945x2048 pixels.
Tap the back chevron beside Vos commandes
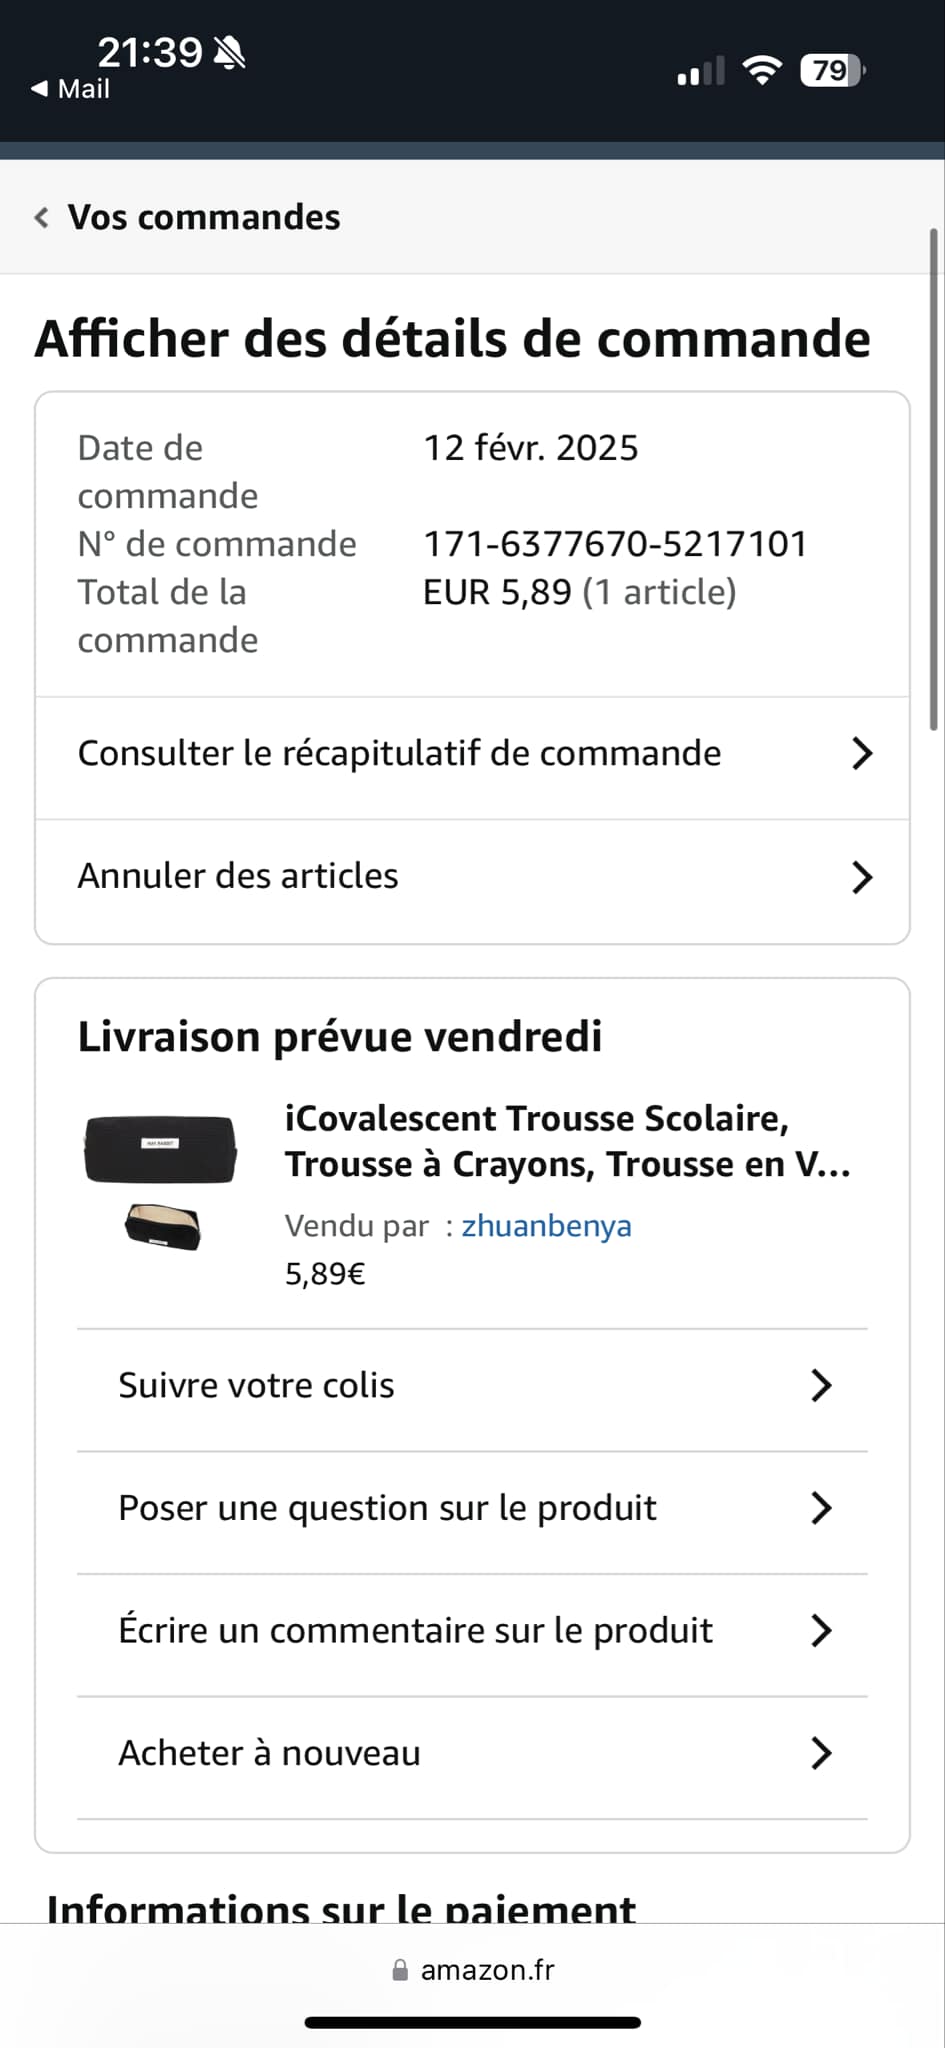click(x=41, y=218)
